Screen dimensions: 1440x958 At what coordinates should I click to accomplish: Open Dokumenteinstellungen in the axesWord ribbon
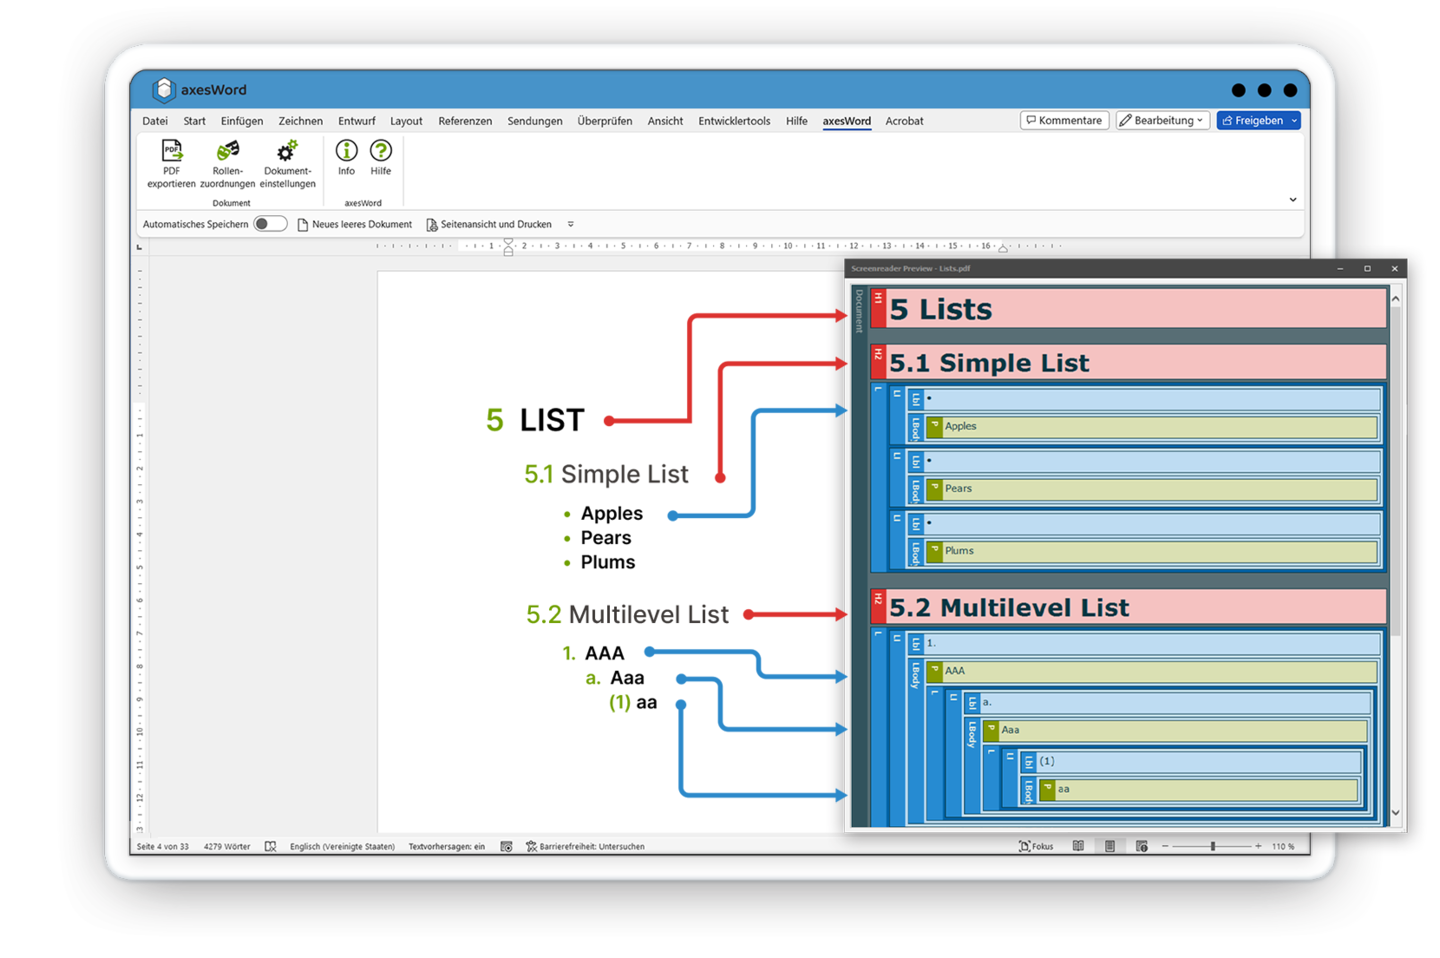[x=287, y=163]
